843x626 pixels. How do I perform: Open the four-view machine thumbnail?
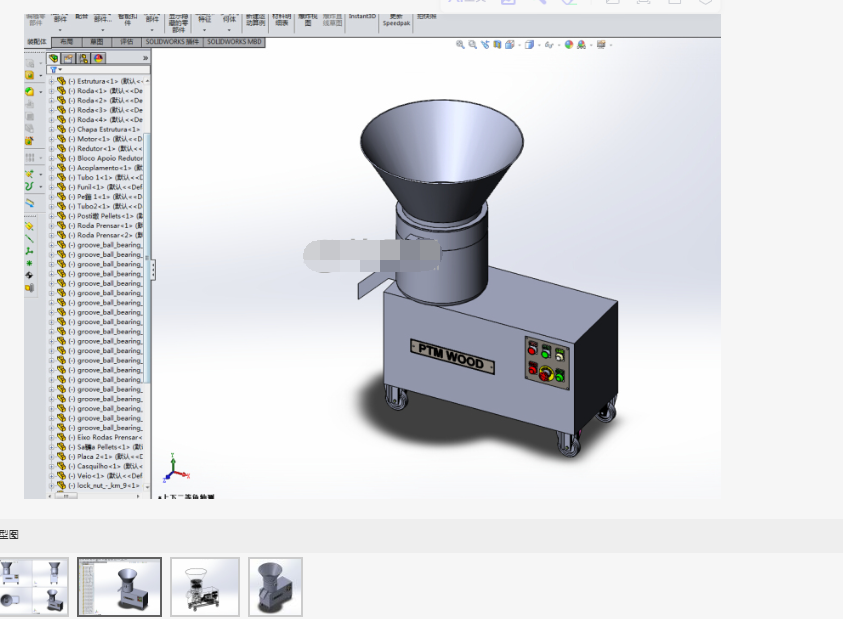click(x=33, y=587)
